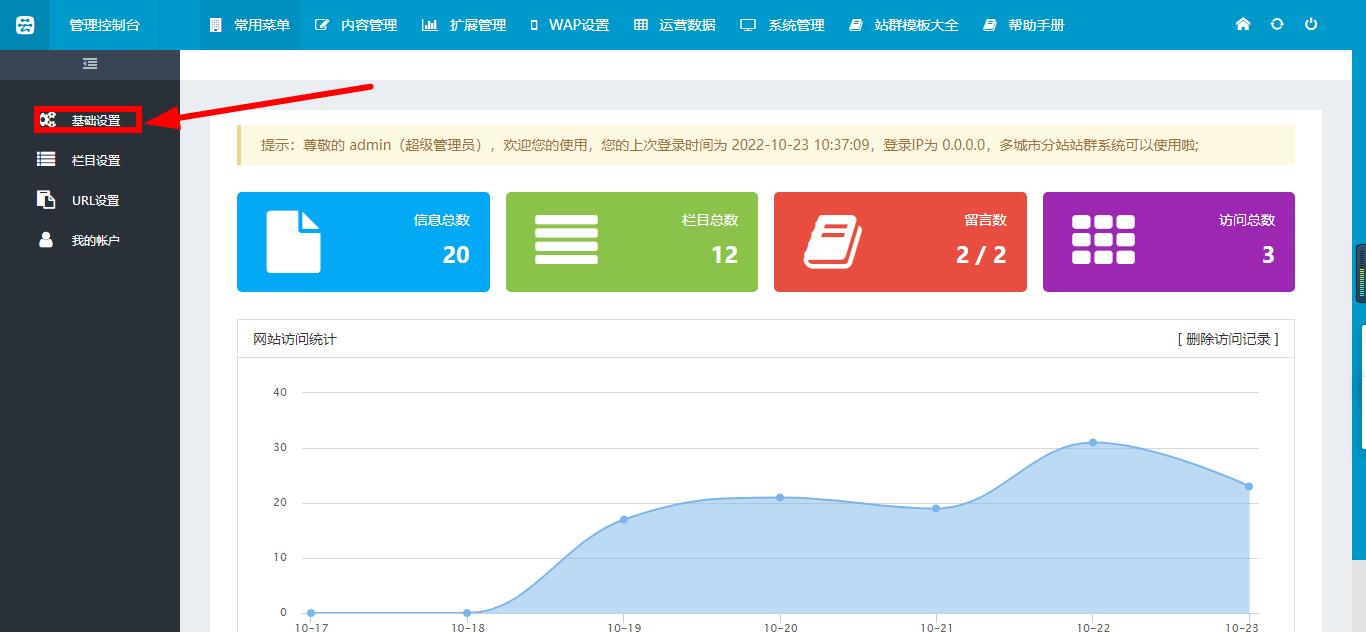Open the 运营数据 menu
The width and height of the screenshot is (1366, 632).
pyautogui.click(x=675, y=25)
